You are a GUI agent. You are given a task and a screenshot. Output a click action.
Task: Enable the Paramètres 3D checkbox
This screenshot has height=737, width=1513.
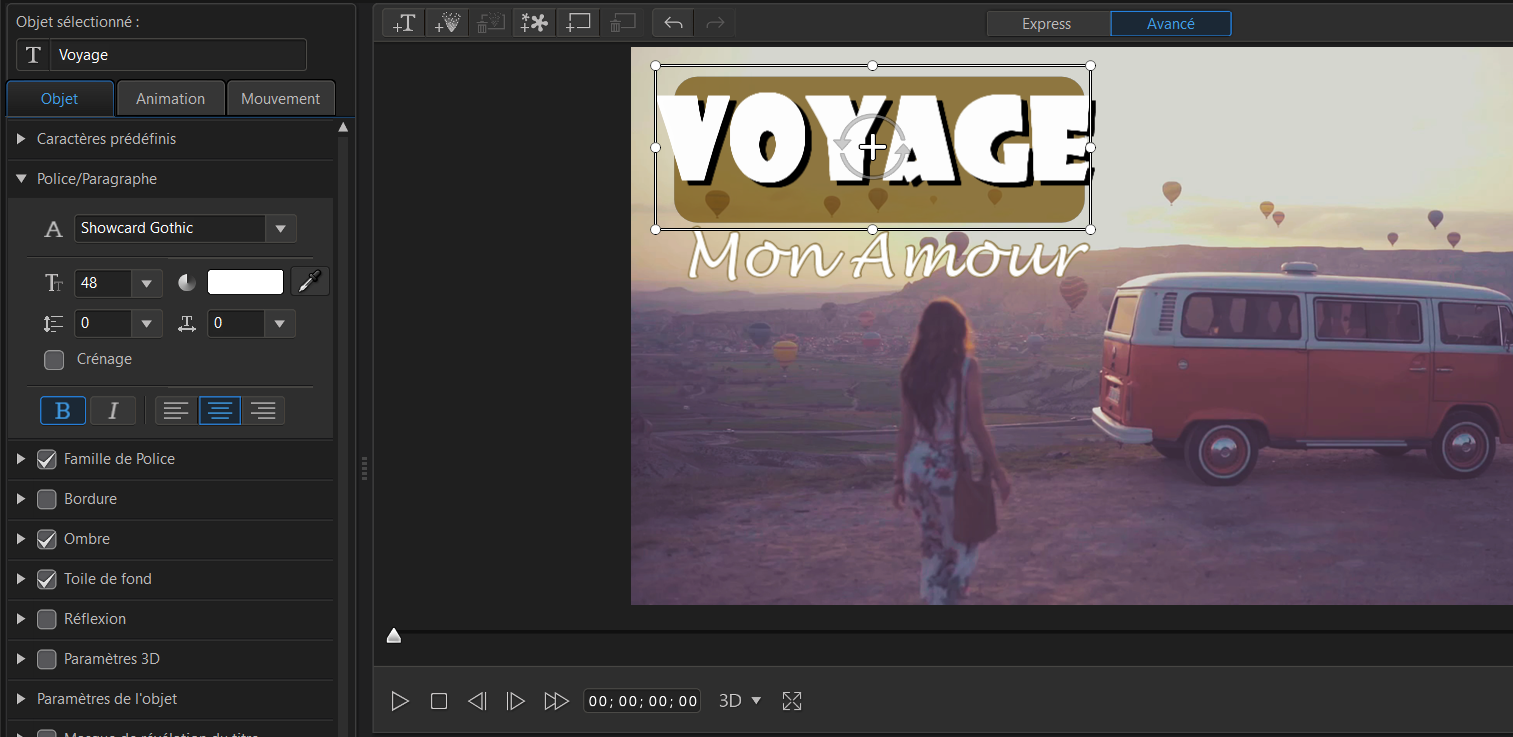coord(47,659)
